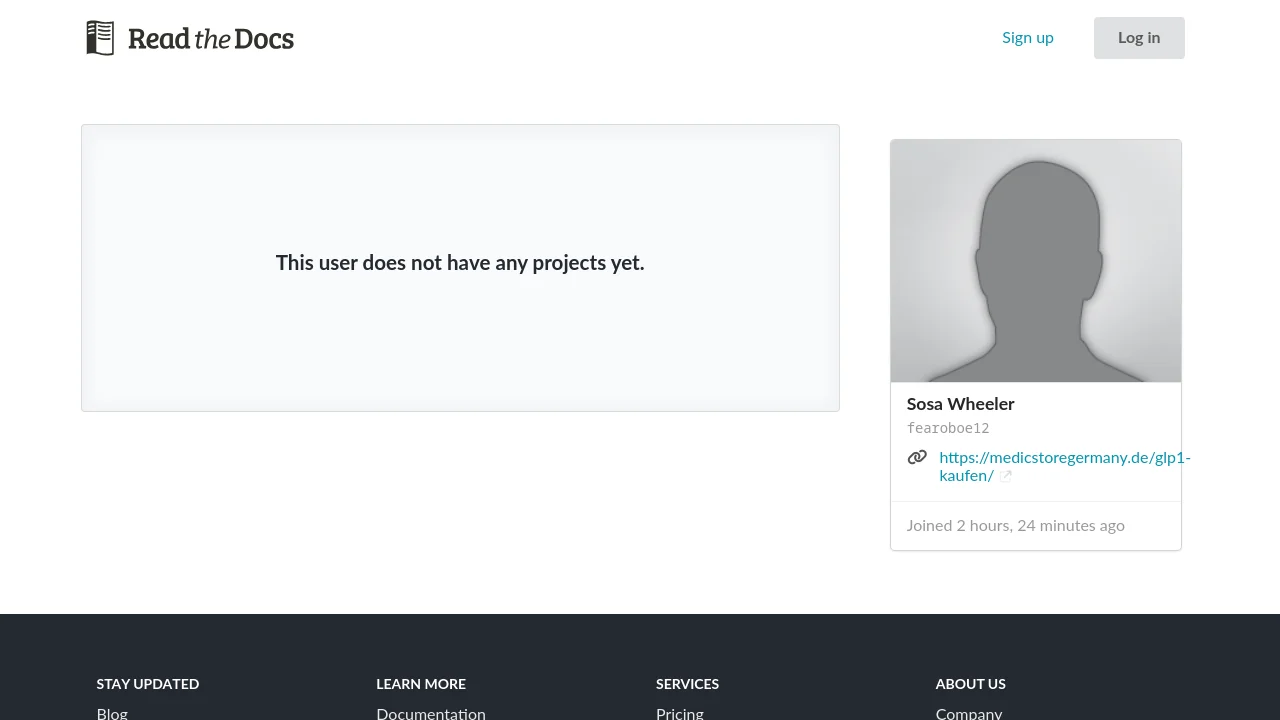
Task: Click the external link icon after kaufen/
Action: [1006, 477]
